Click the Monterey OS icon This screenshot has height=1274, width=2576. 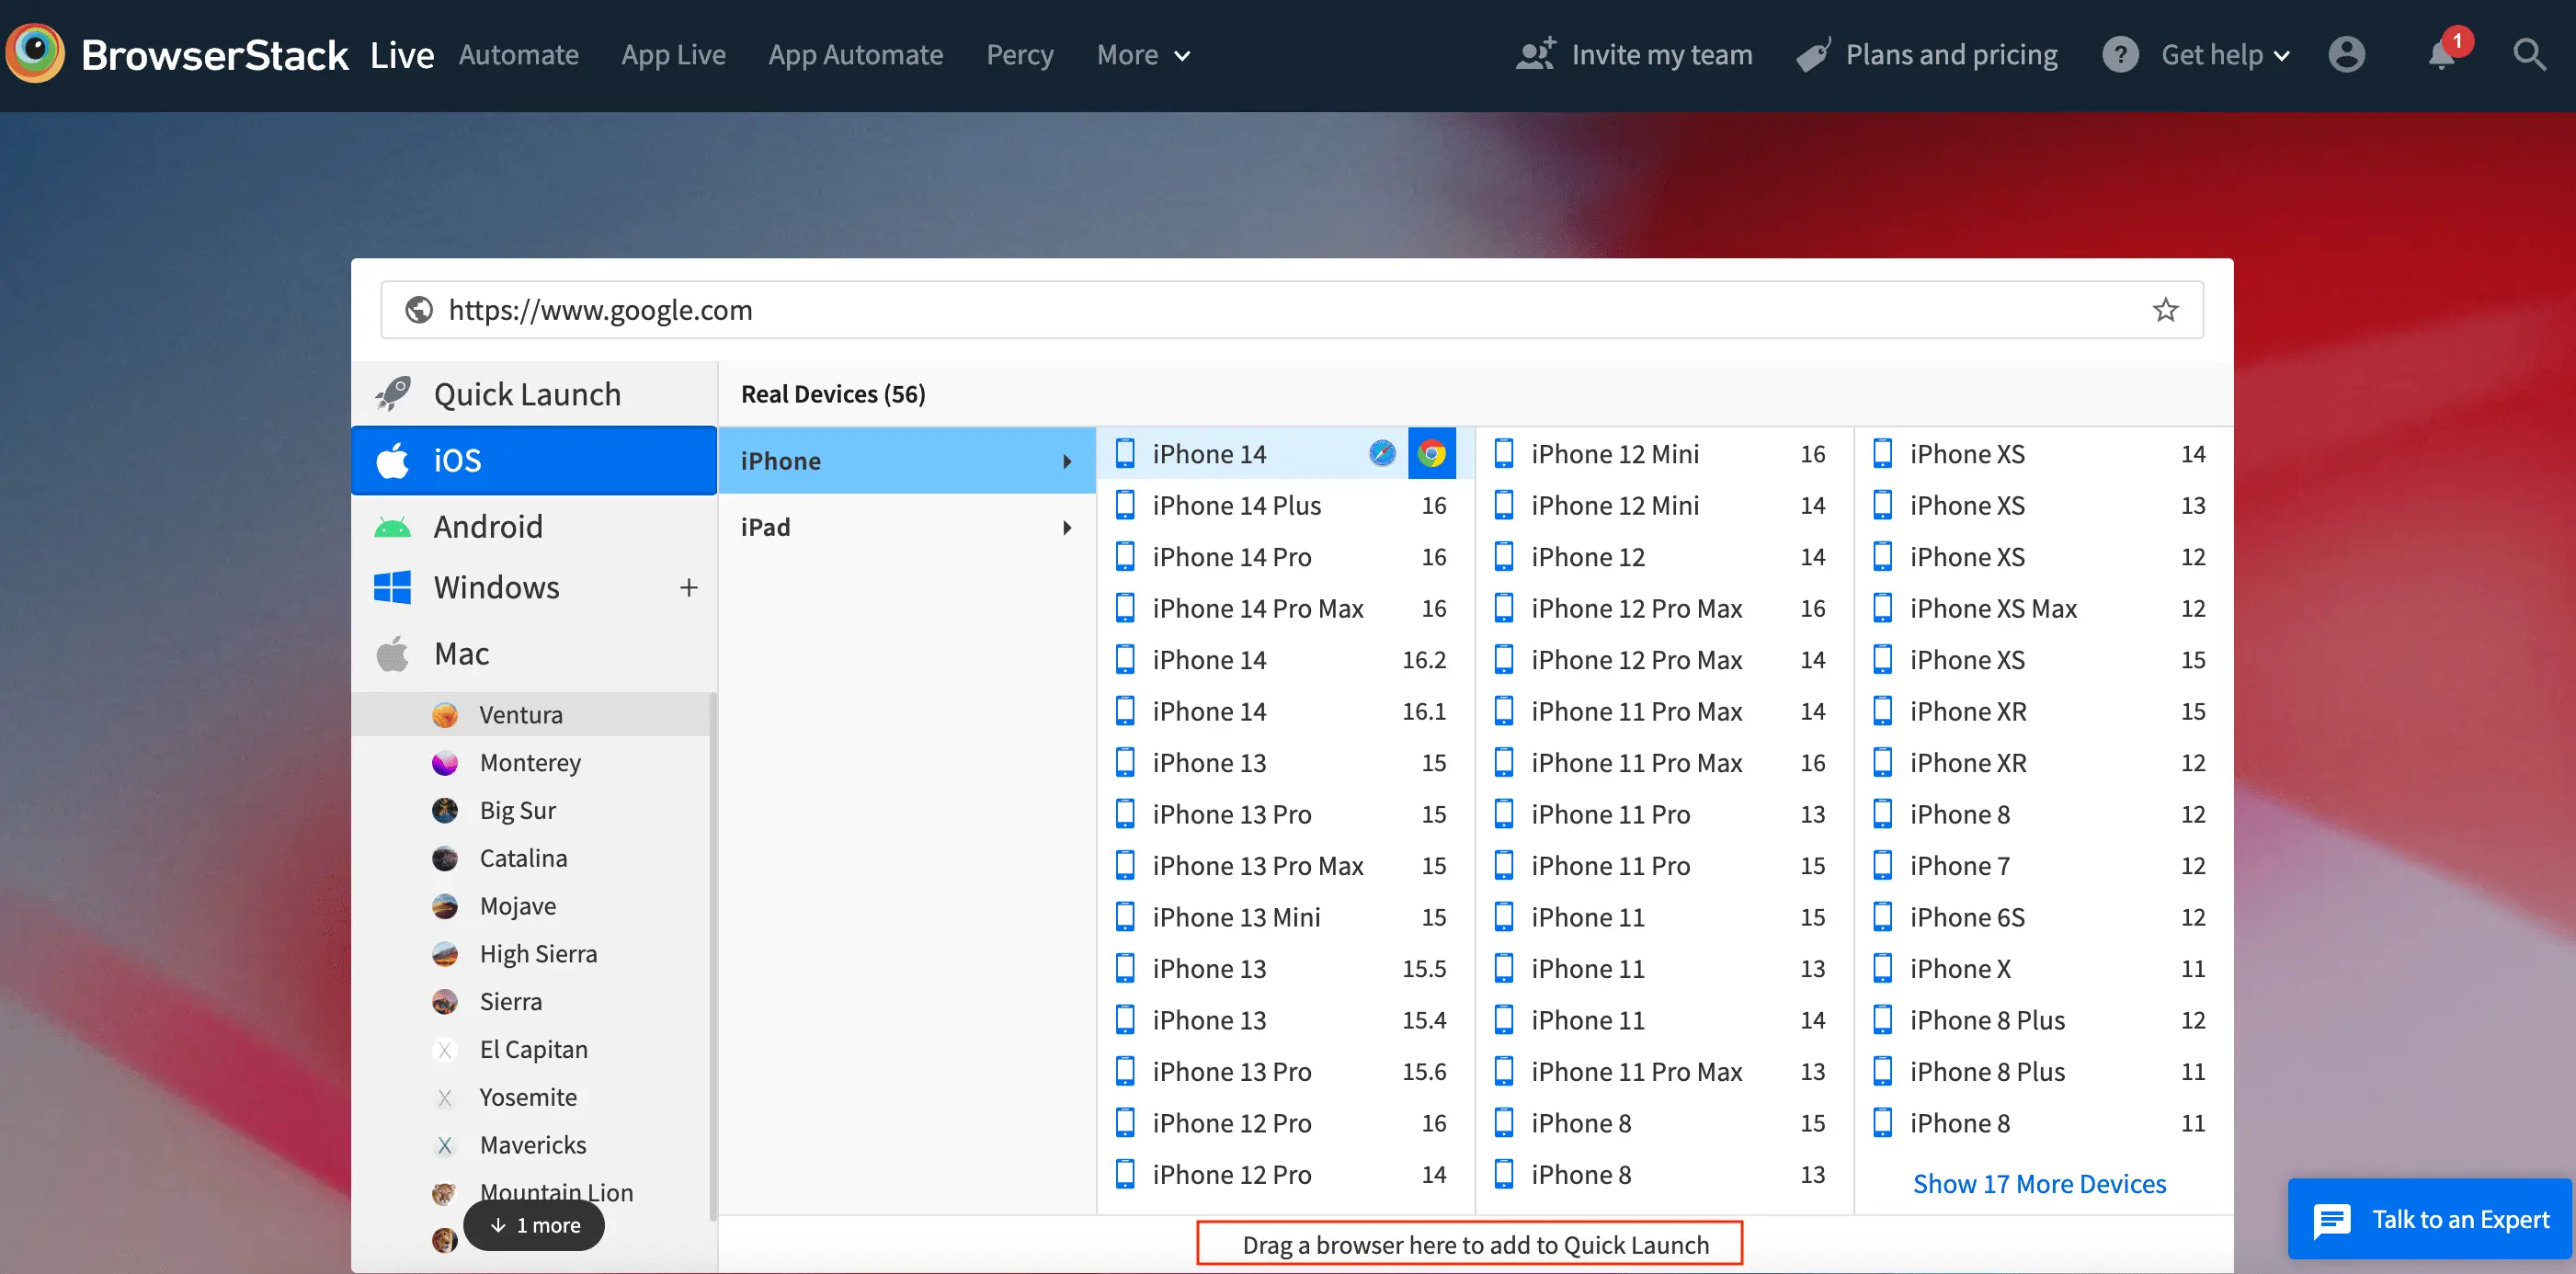tap(445, 763)
